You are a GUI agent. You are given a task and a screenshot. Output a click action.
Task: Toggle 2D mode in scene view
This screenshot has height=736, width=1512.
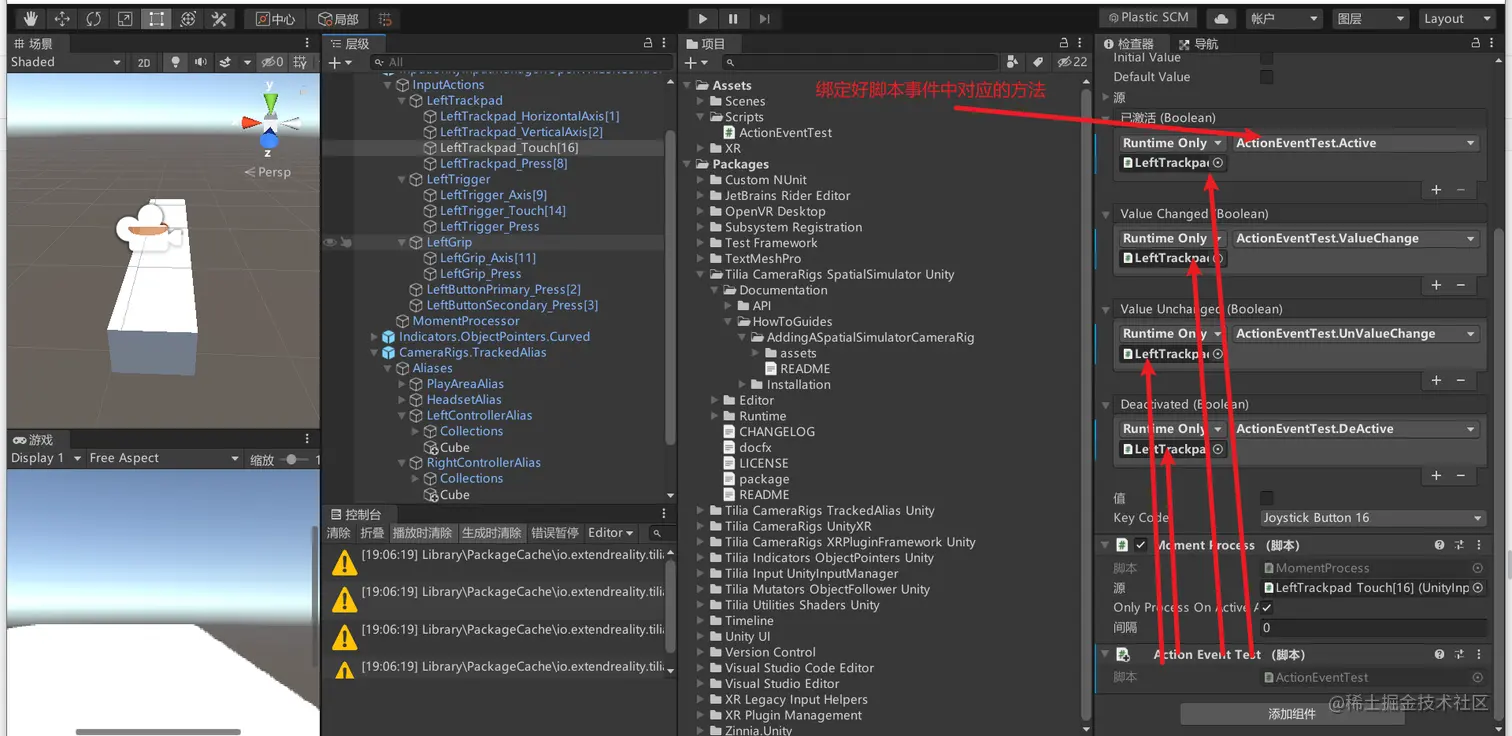(144, 62)
